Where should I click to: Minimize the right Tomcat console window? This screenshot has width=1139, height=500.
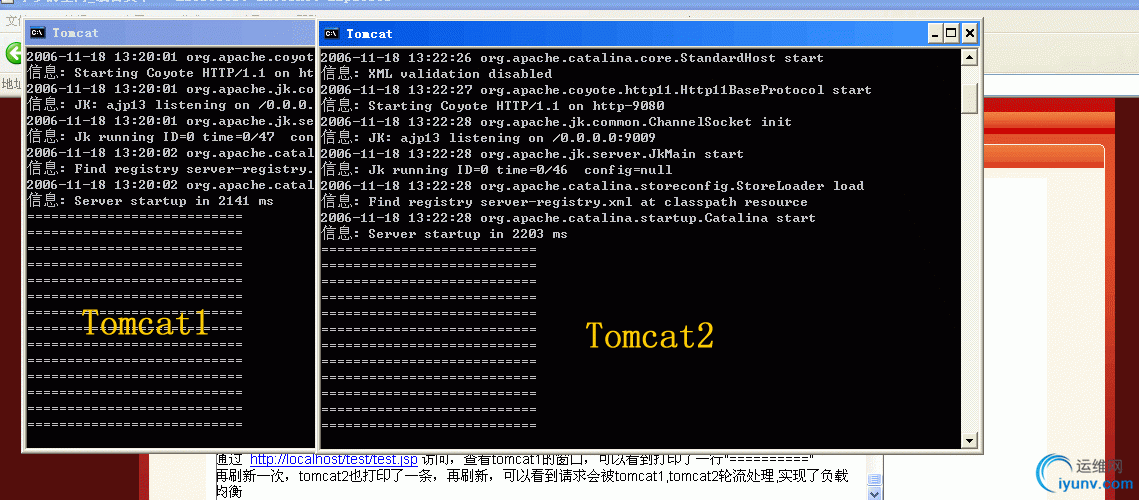point(935,33)
